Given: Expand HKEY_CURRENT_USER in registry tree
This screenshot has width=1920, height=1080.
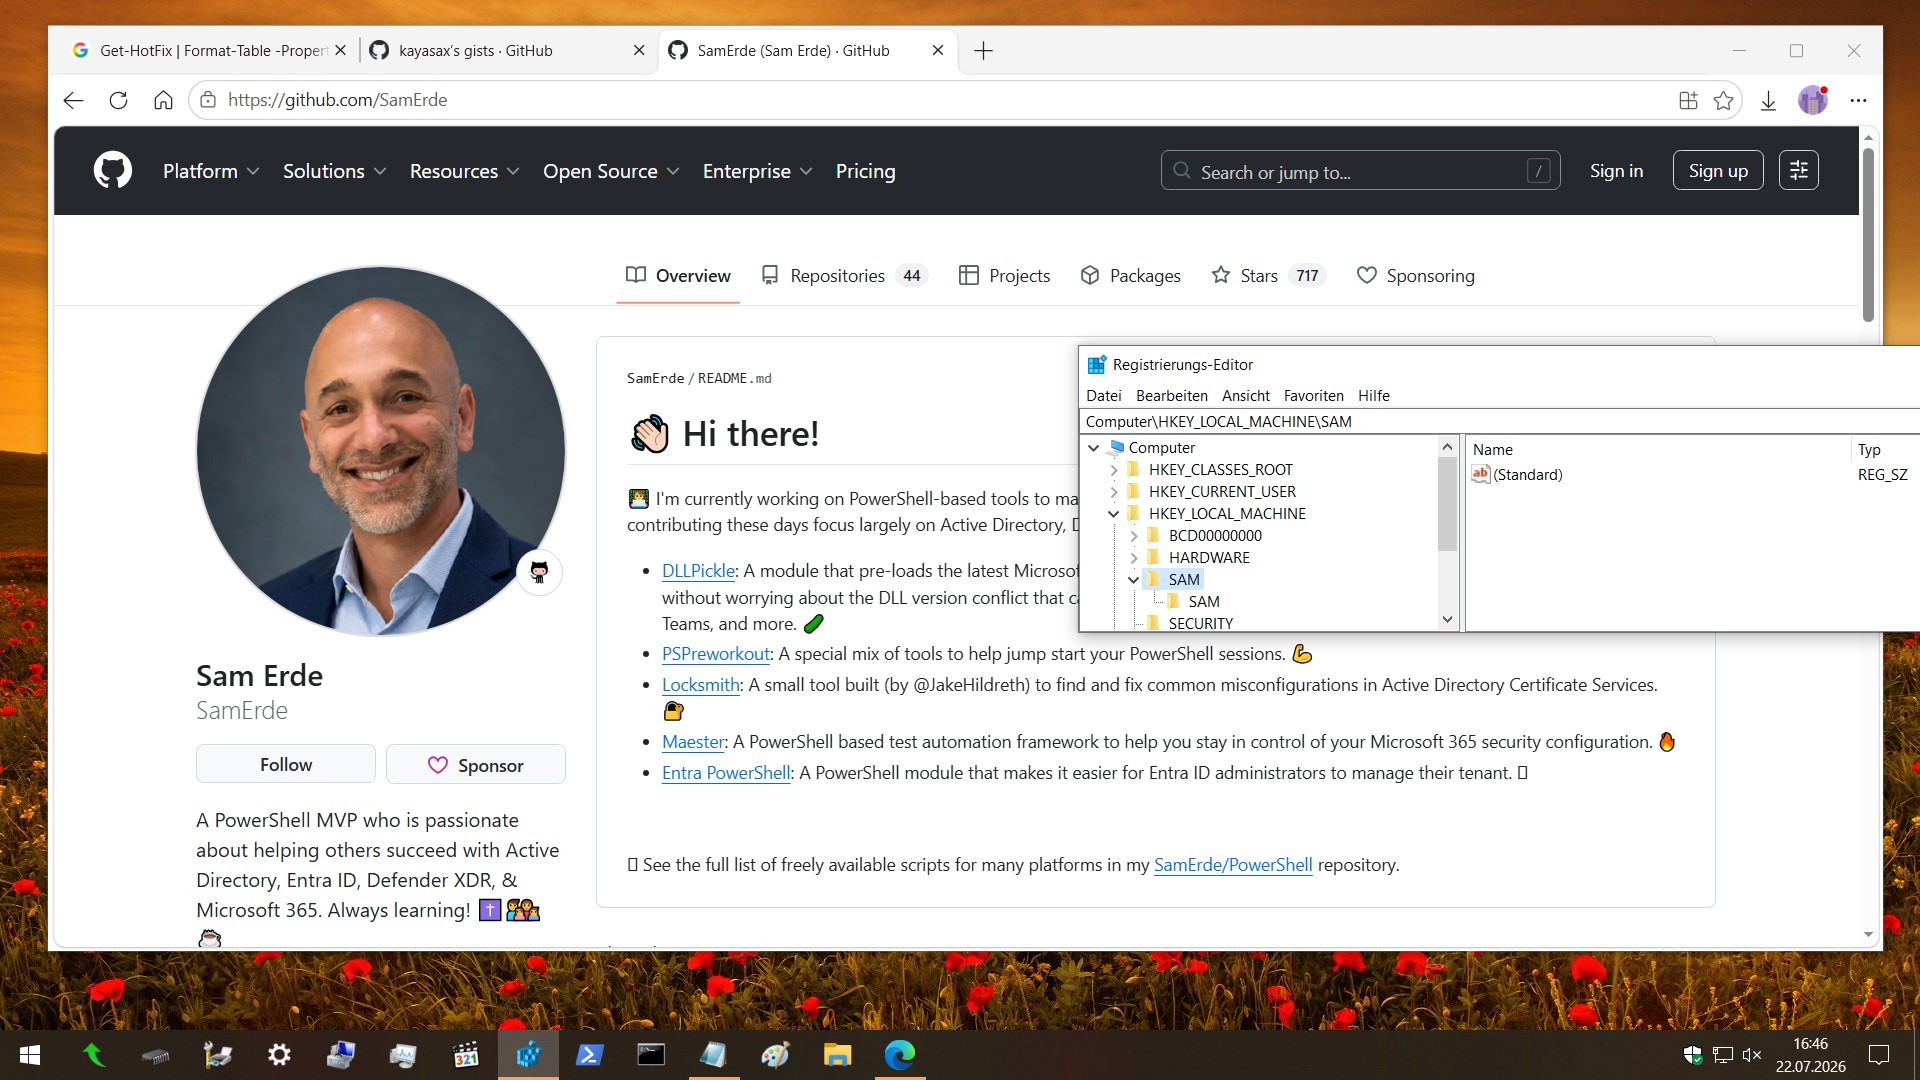Looking at the screenshot, I should 1114,492.
